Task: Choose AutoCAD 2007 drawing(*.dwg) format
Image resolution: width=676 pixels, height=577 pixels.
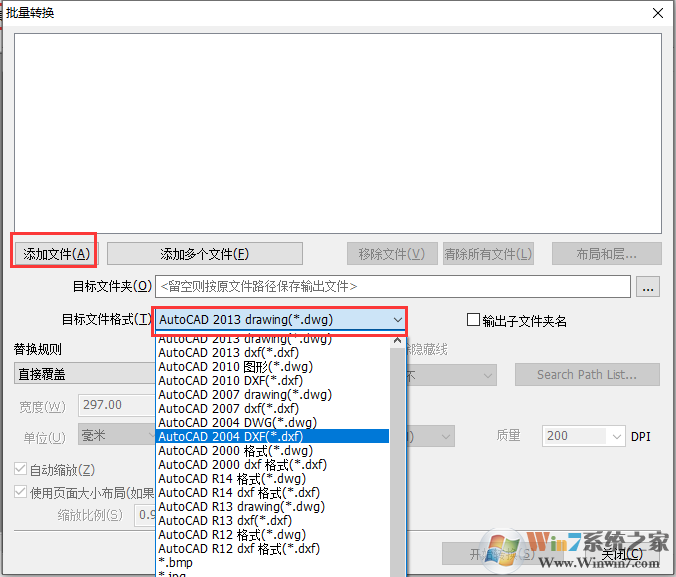Action: (x=272, y=395)
